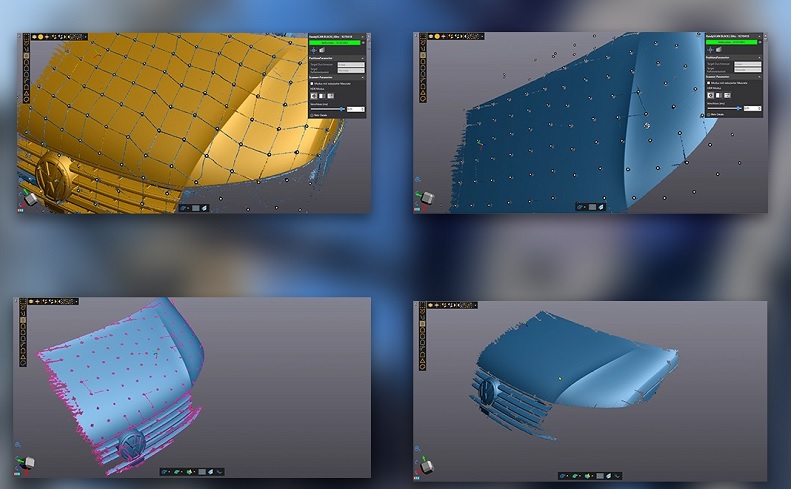This screenshot has width=792, height=491.
Task: Click the green surface icon in the pink-edged hood view bottom toolbar
Action: 177,472
